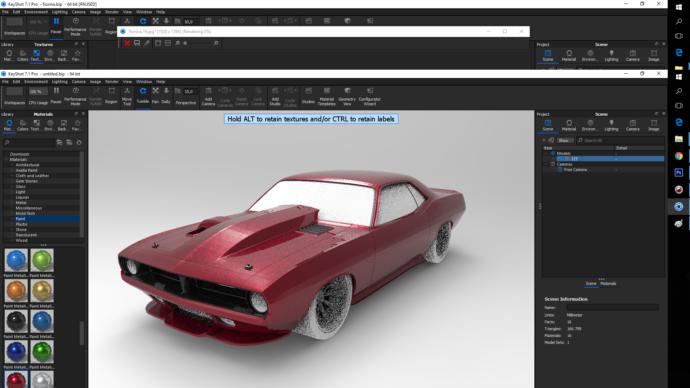690x388 pixels.
Task: Open the Lighting tab in front project panel
Action: pos(611,125)
